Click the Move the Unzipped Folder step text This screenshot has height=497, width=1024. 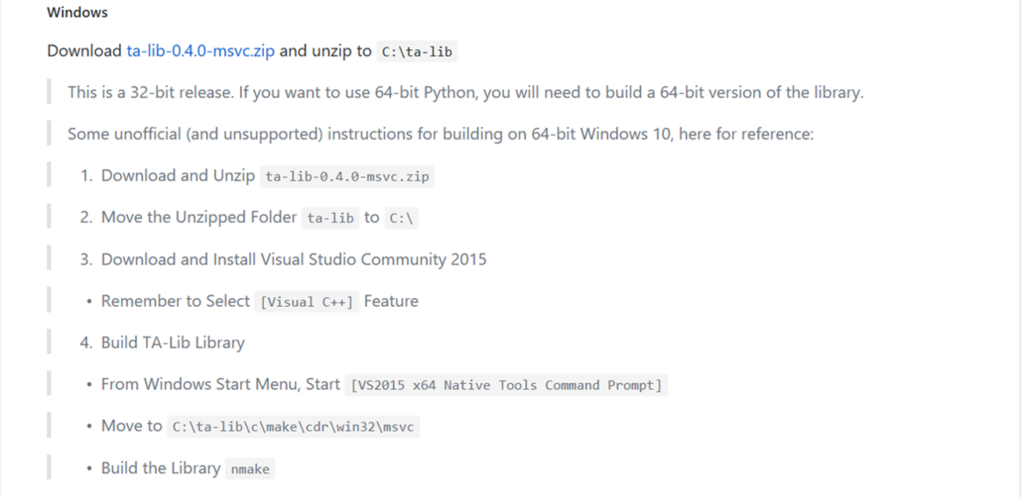[x=199, y=217]
